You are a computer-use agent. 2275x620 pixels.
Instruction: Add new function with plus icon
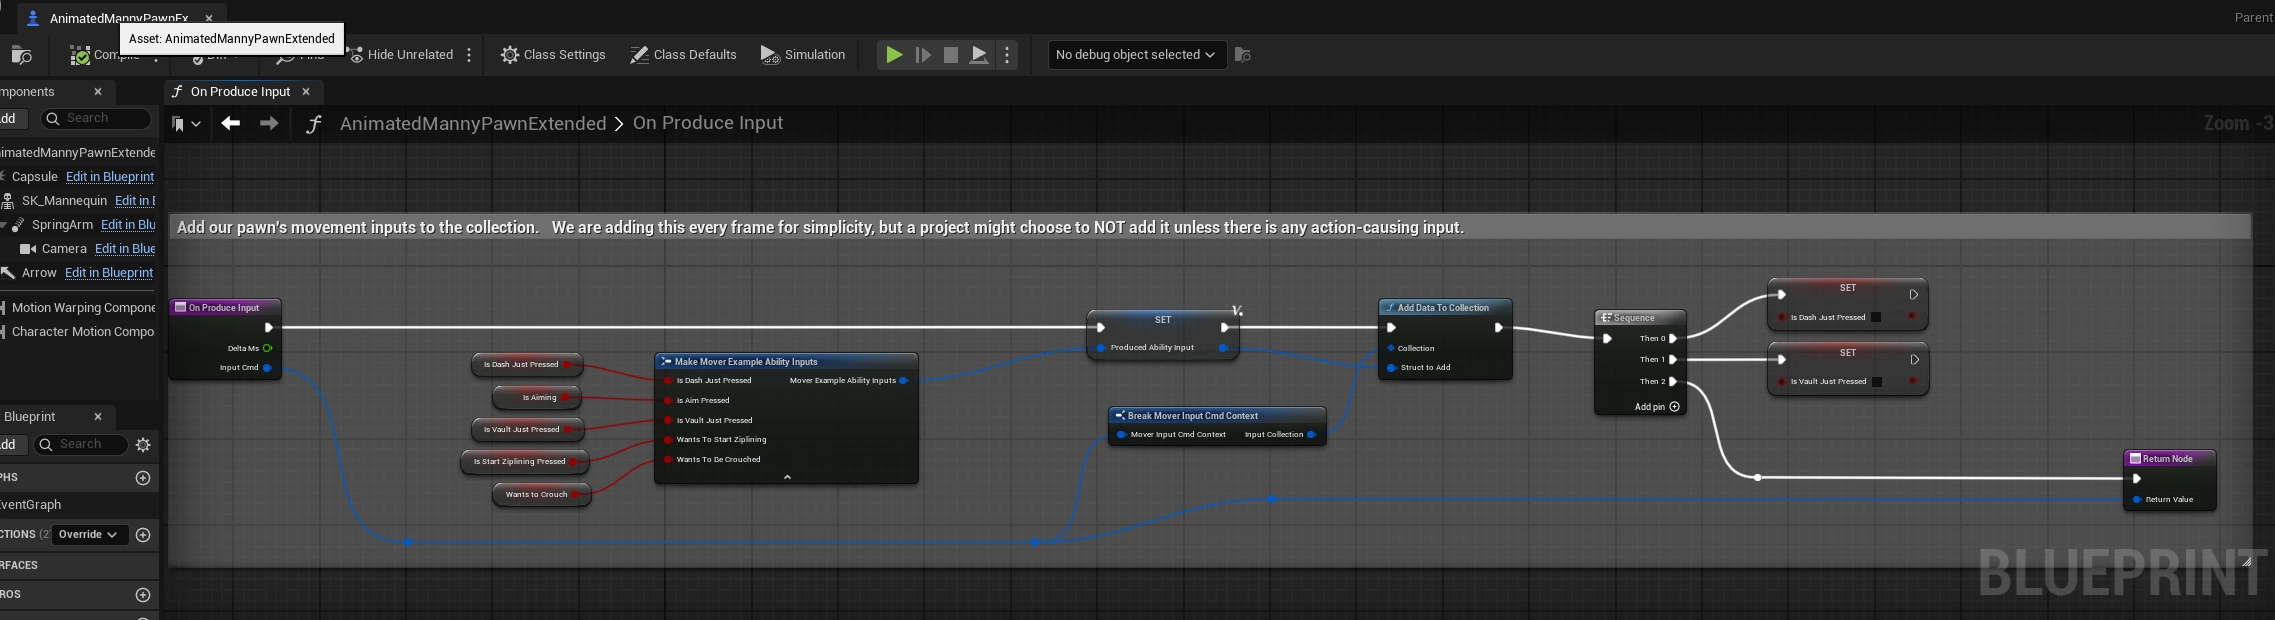point(143,535)
